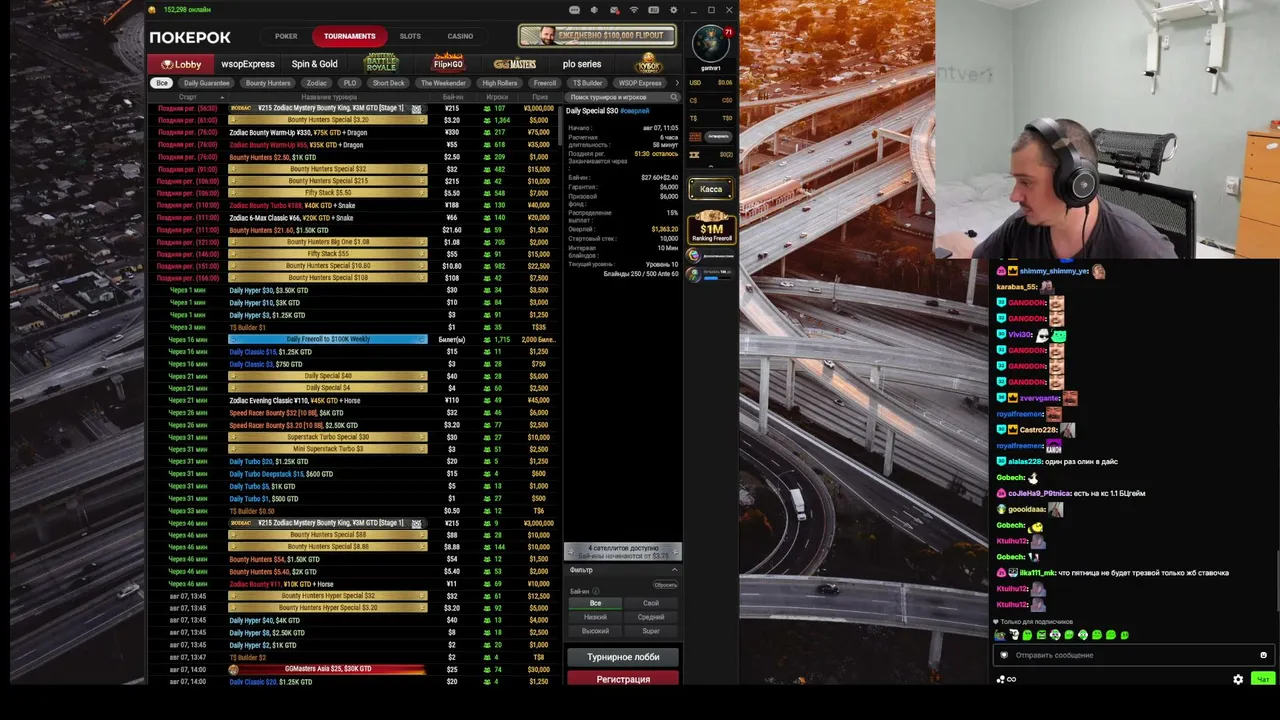Viewport: 1280px width, 720px height.
Task: Open the chat bubble icon in poker title bar
Action: (x=575, y=10)
